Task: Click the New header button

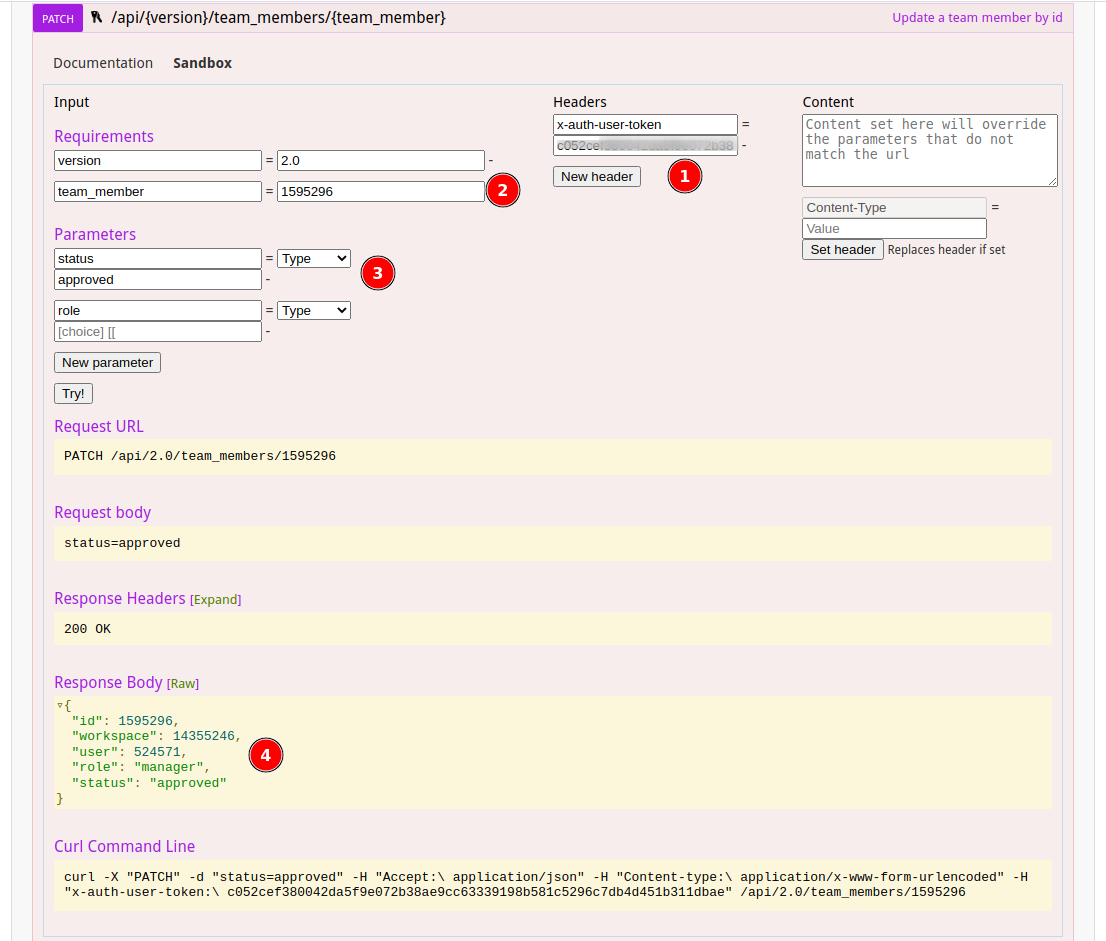Action: tap(597, 176)
